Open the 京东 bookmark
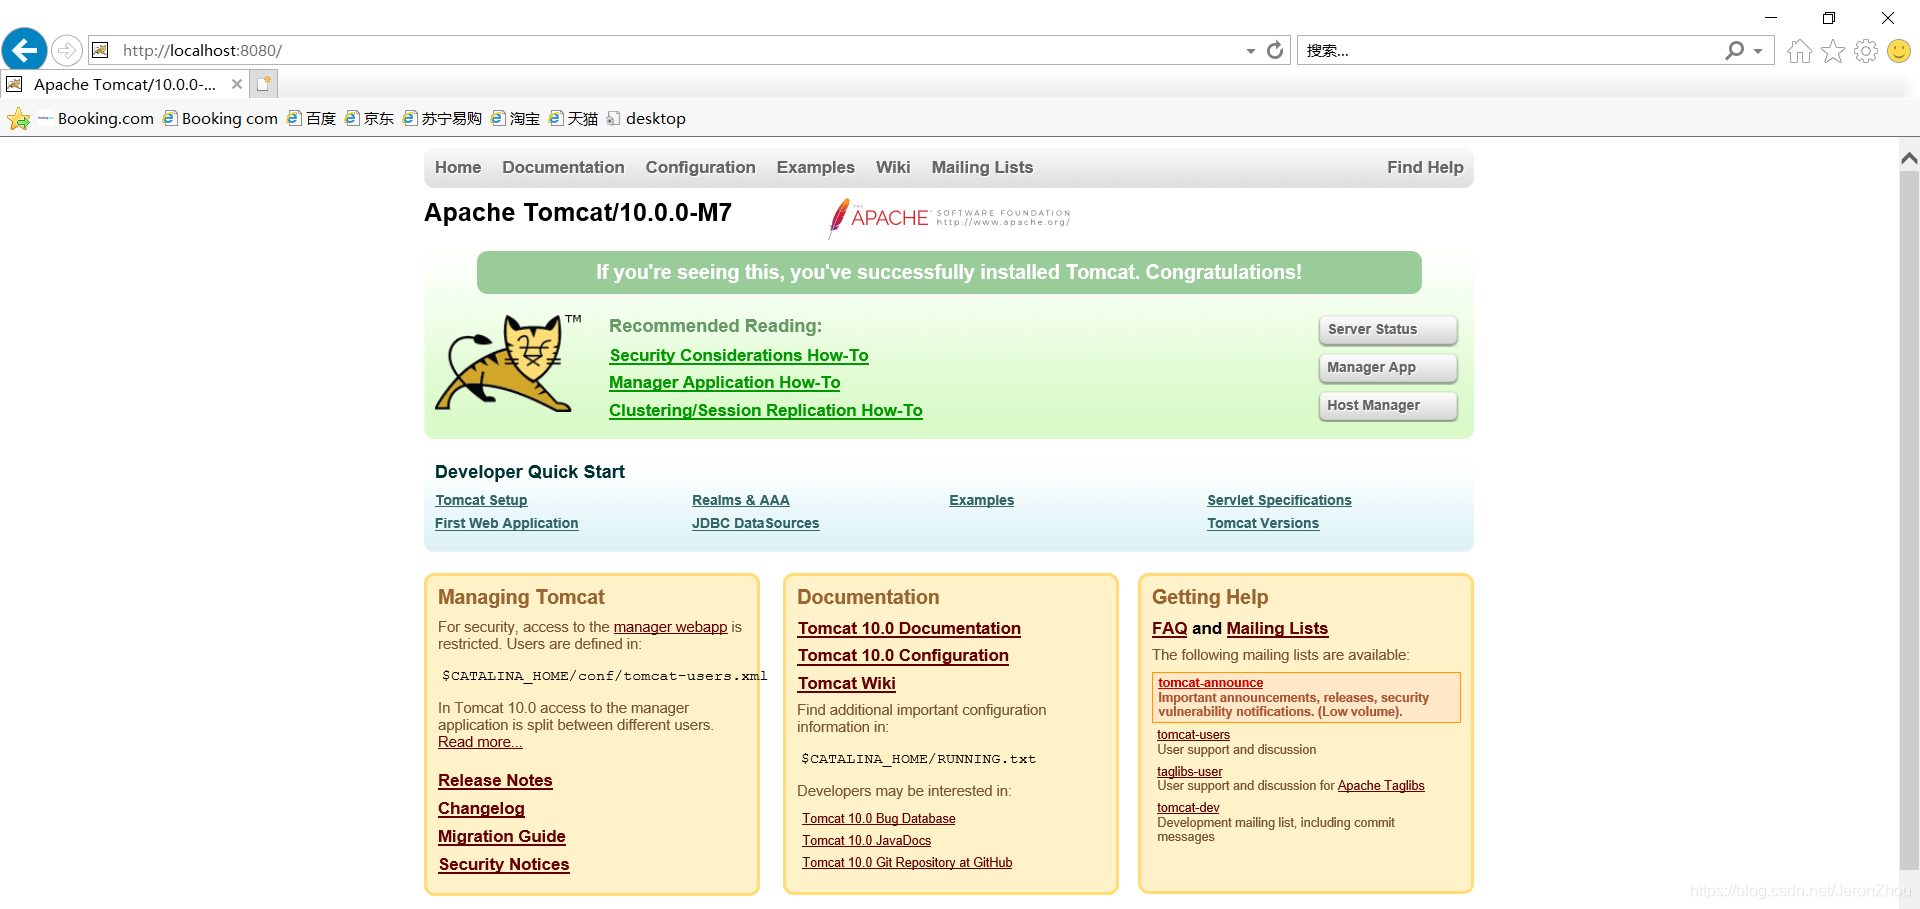Viewport: 1920px width, 909px height. click(369, 119)
